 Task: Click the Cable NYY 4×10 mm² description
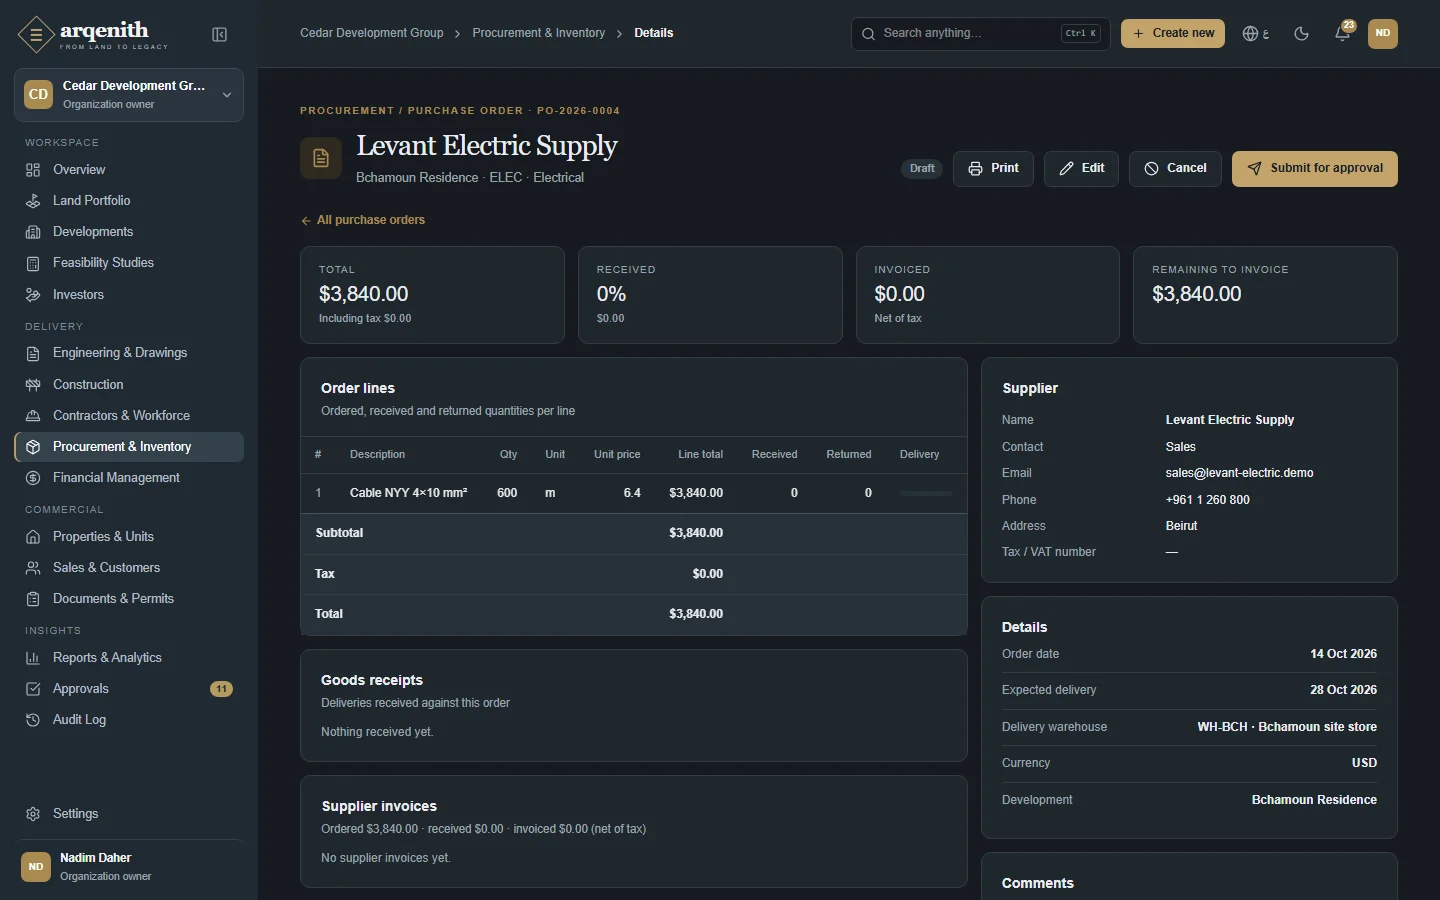(409, 493)
